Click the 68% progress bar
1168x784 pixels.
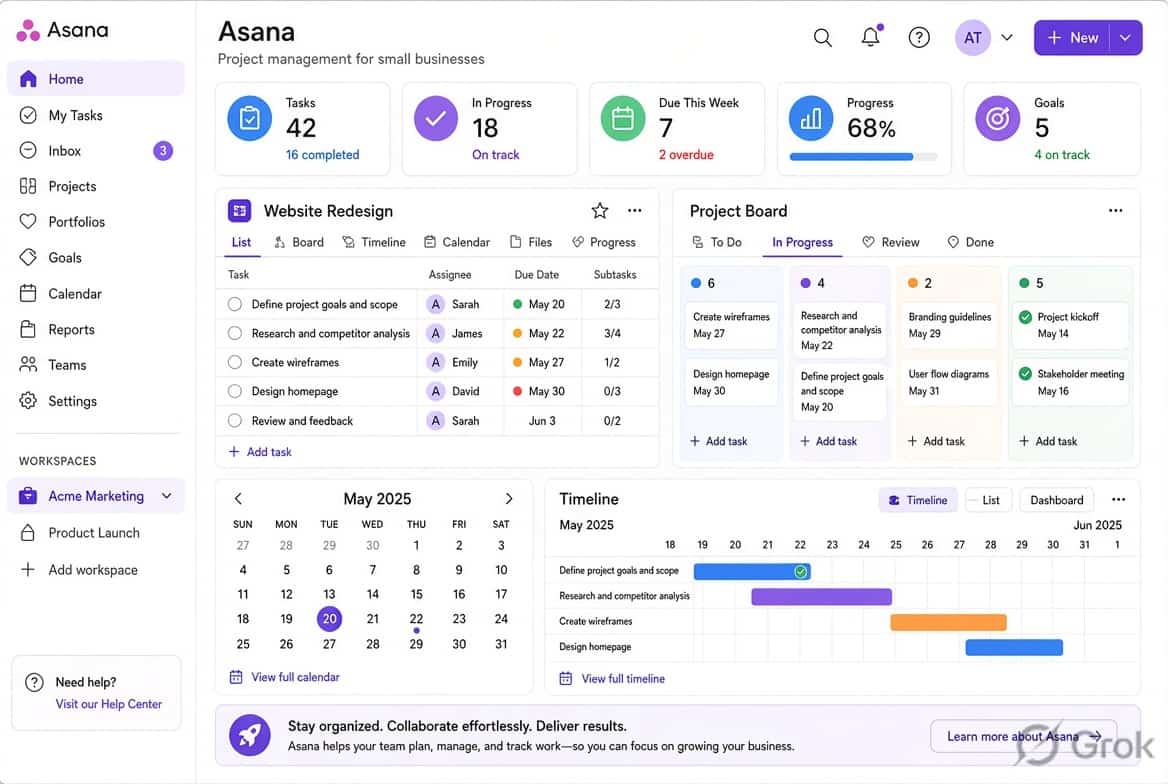(x=863, y=157)
